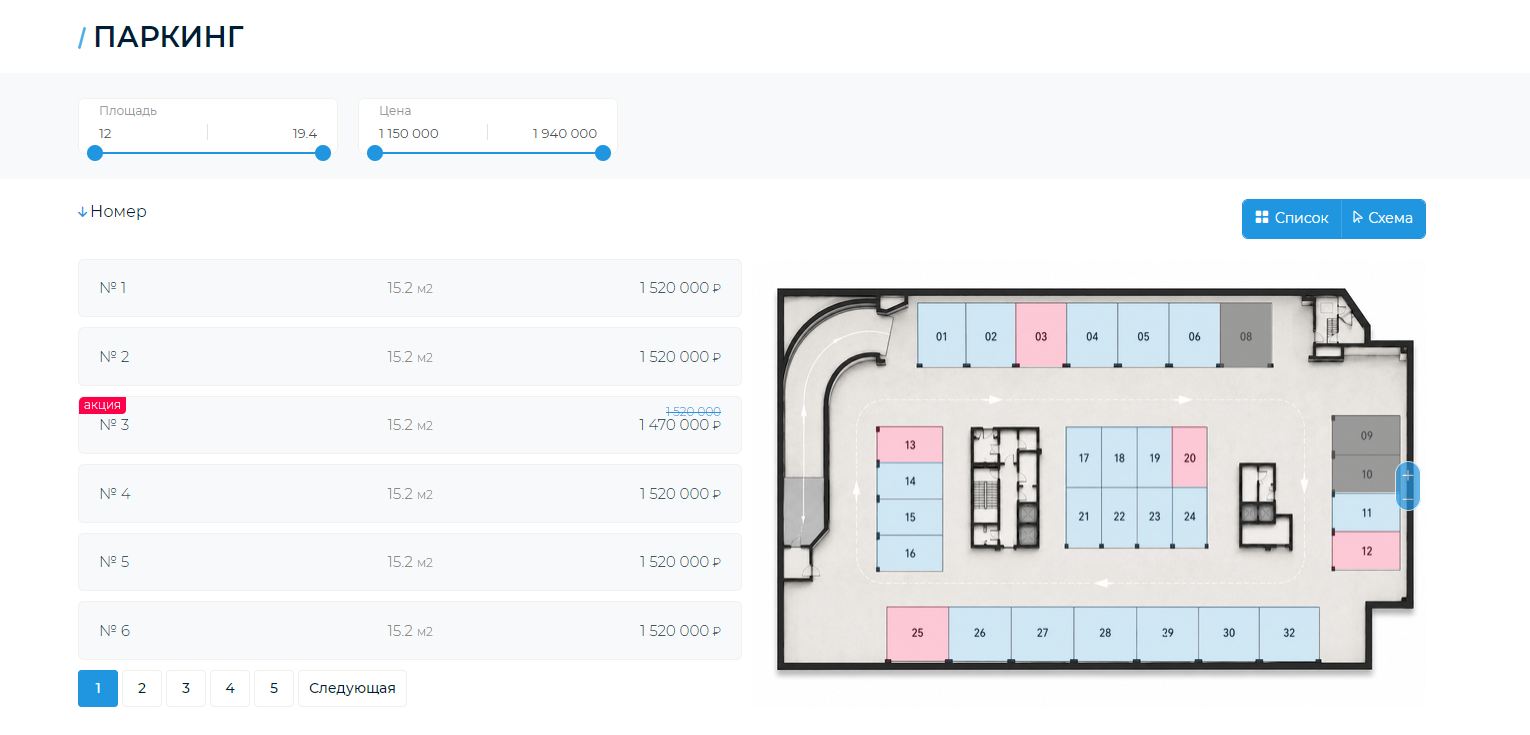Click the Следующая next-page button
The height and width of the screenshot is (735, 1530).
coord(352,688)
